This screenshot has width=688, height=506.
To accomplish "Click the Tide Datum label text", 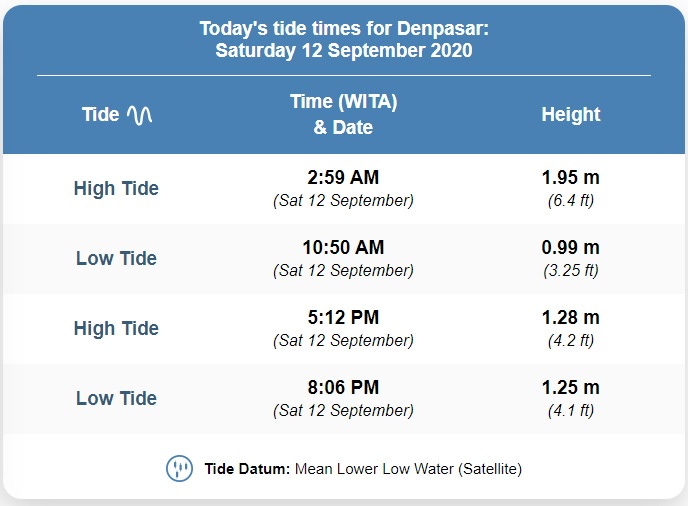I will click(x=247, y=469).
